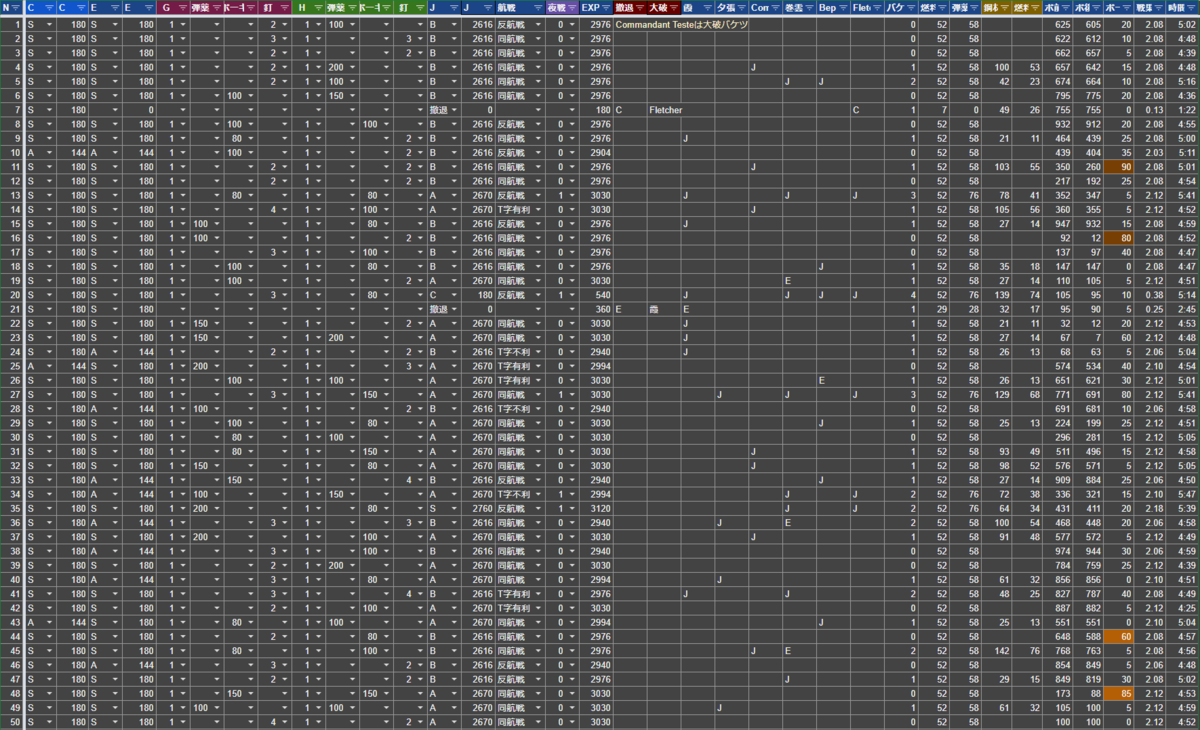Select the orange 60 cell in row 44

1119,636
